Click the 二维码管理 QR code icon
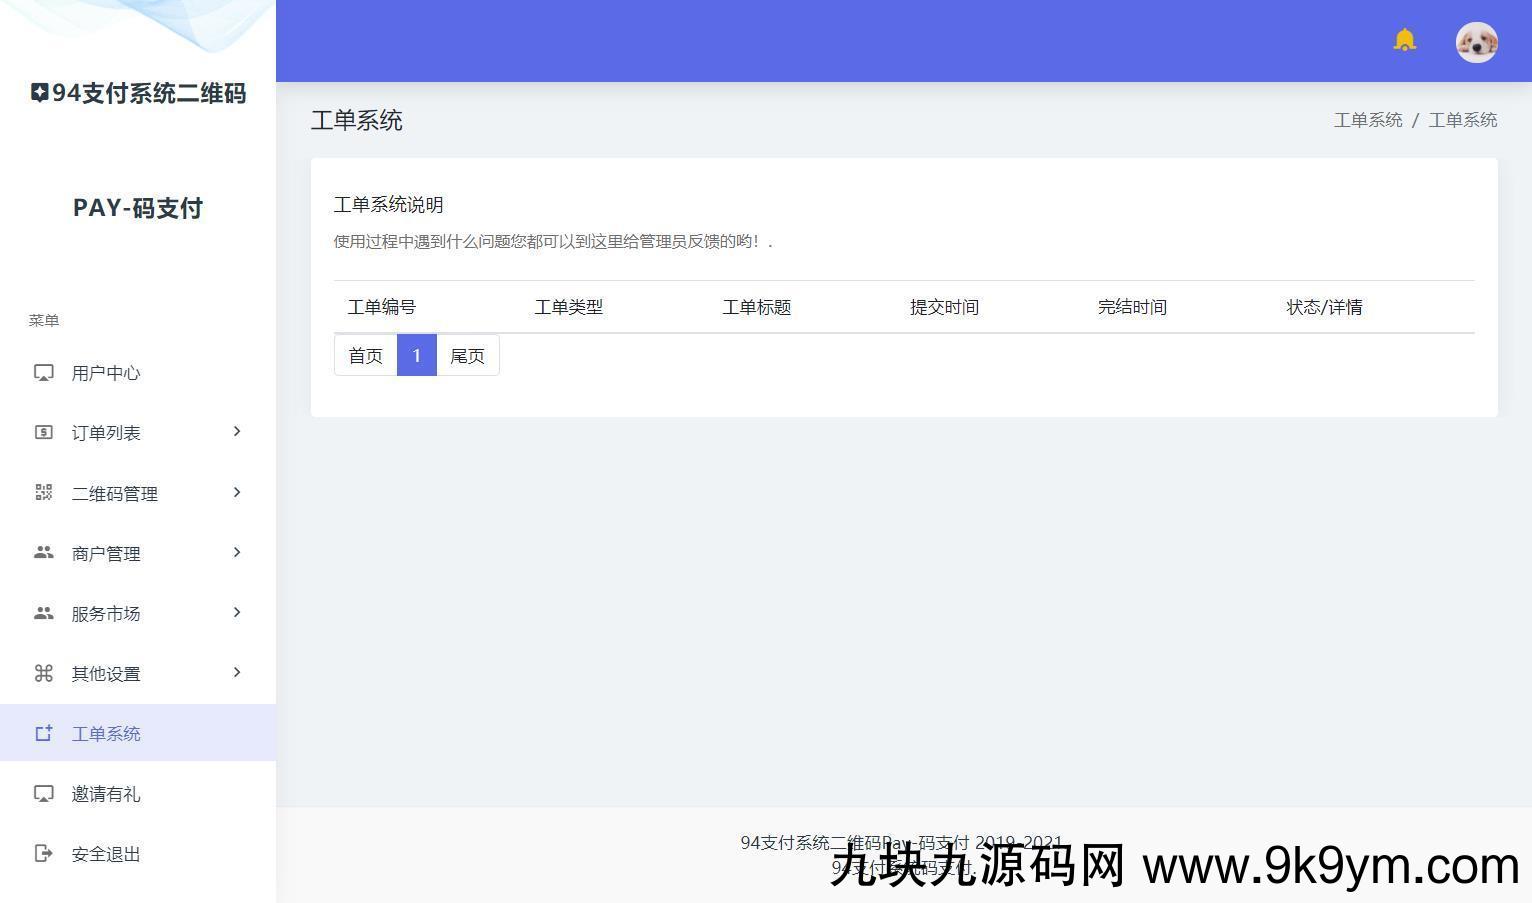The image size is (1532, 903). tap(44, 493)
